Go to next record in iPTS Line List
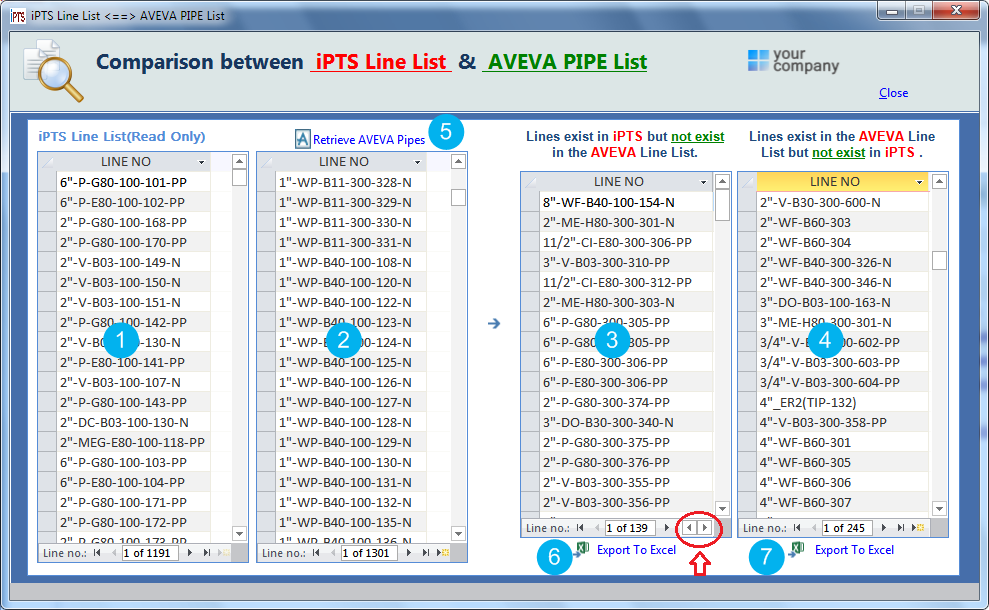The image size is (989, 610). tap(190, 553)
